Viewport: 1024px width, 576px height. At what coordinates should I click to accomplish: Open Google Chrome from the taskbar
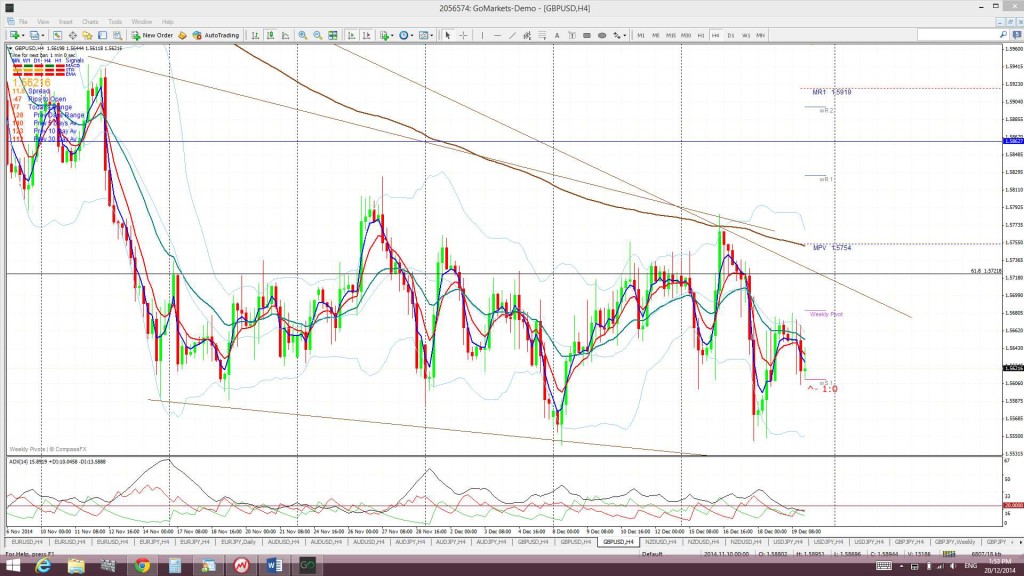click(142, 566)
